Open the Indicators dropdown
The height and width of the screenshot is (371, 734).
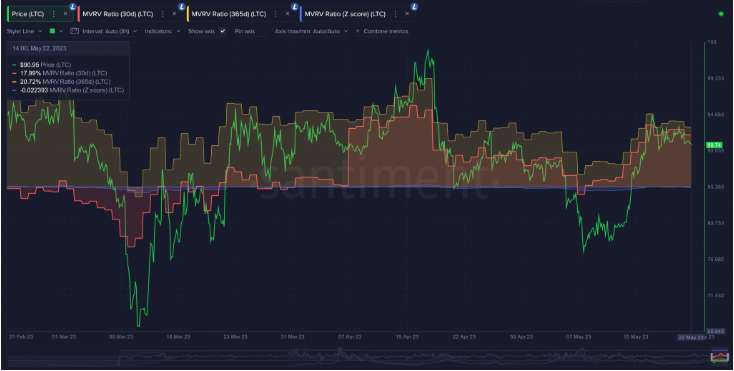point(162,31)
